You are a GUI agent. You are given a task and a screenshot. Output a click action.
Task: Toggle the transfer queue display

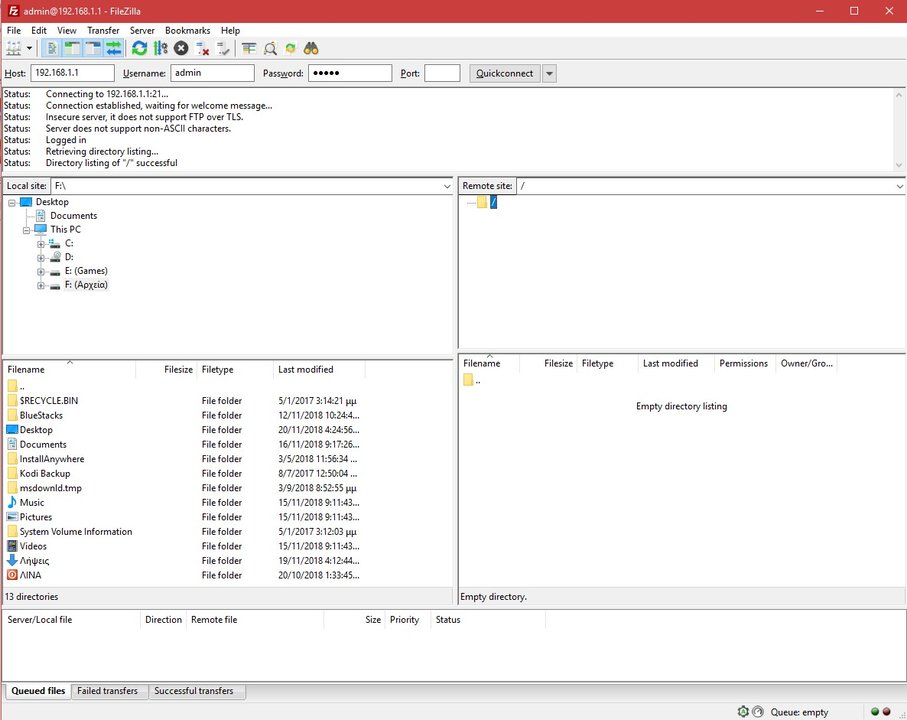point(113,48)
